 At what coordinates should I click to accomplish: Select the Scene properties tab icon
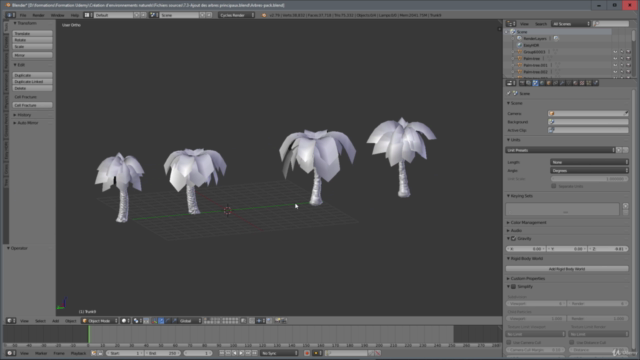[535, 83]
